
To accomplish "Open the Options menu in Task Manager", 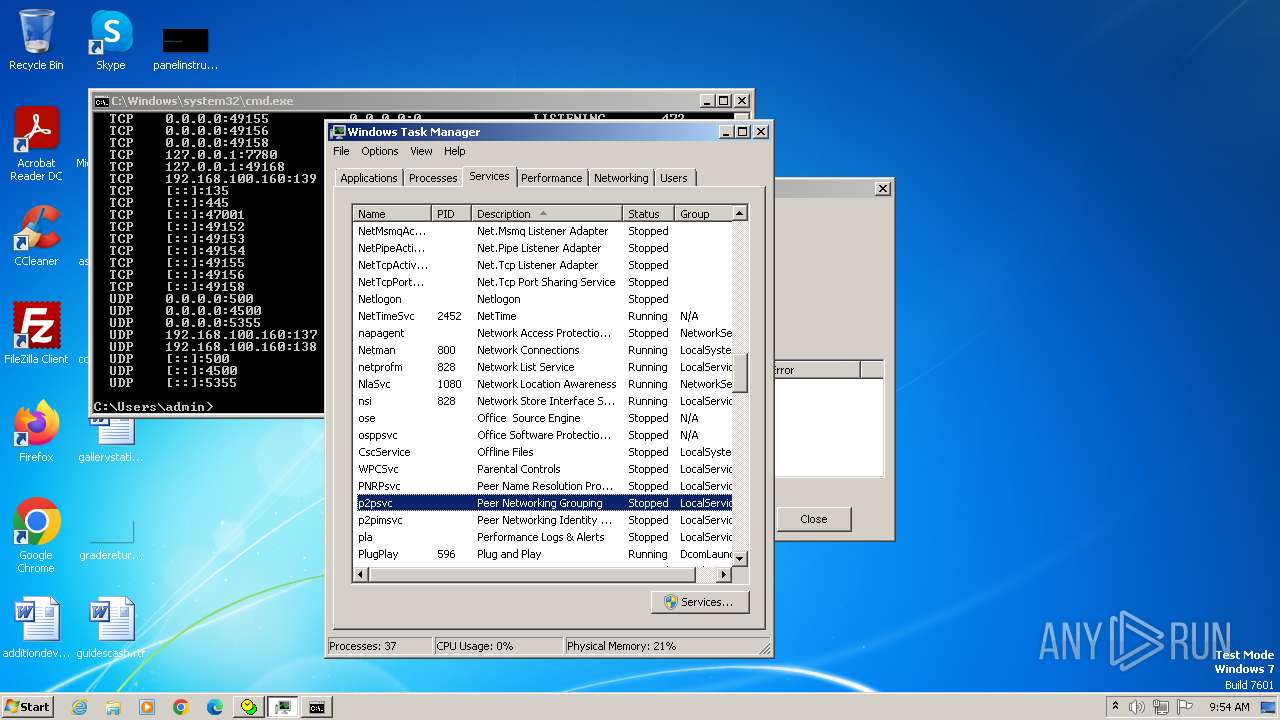I will click(x=380, y=151).
